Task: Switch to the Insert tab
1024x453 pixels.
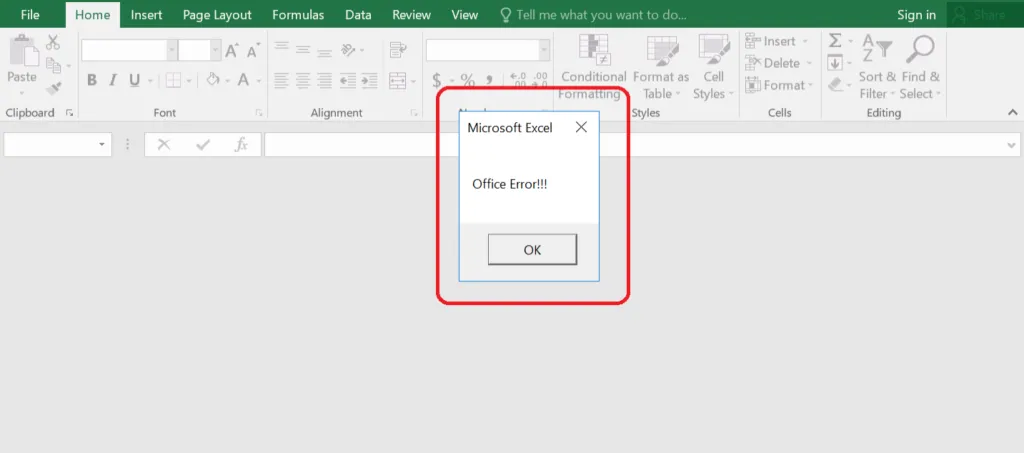Action: (x=147, y=14)
